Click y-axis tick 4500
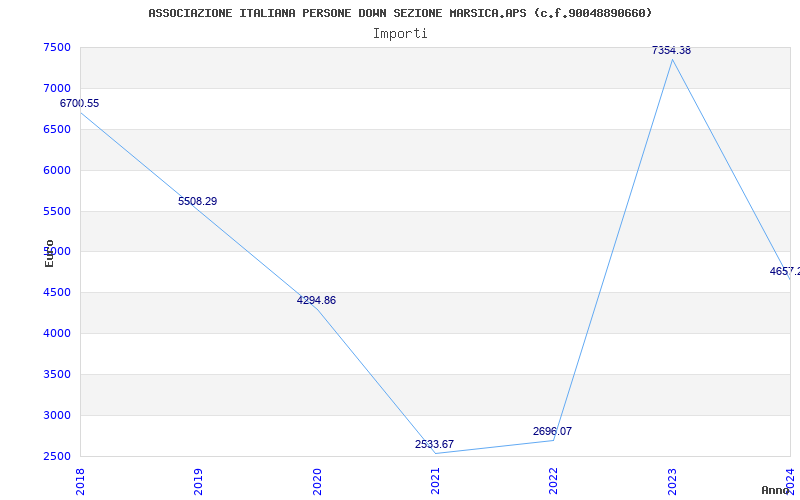This screenshot has width=800, height=500. point(57,293)
